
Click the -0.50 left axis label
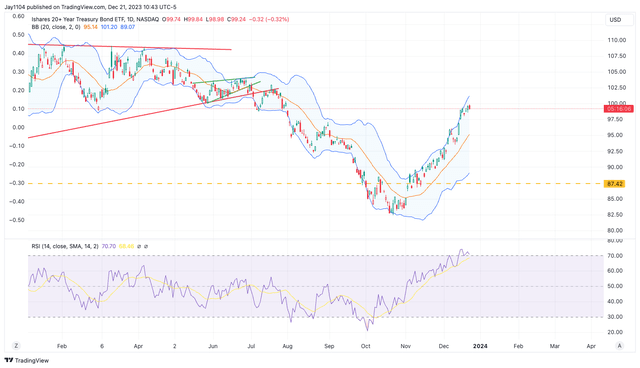point(17,220)
